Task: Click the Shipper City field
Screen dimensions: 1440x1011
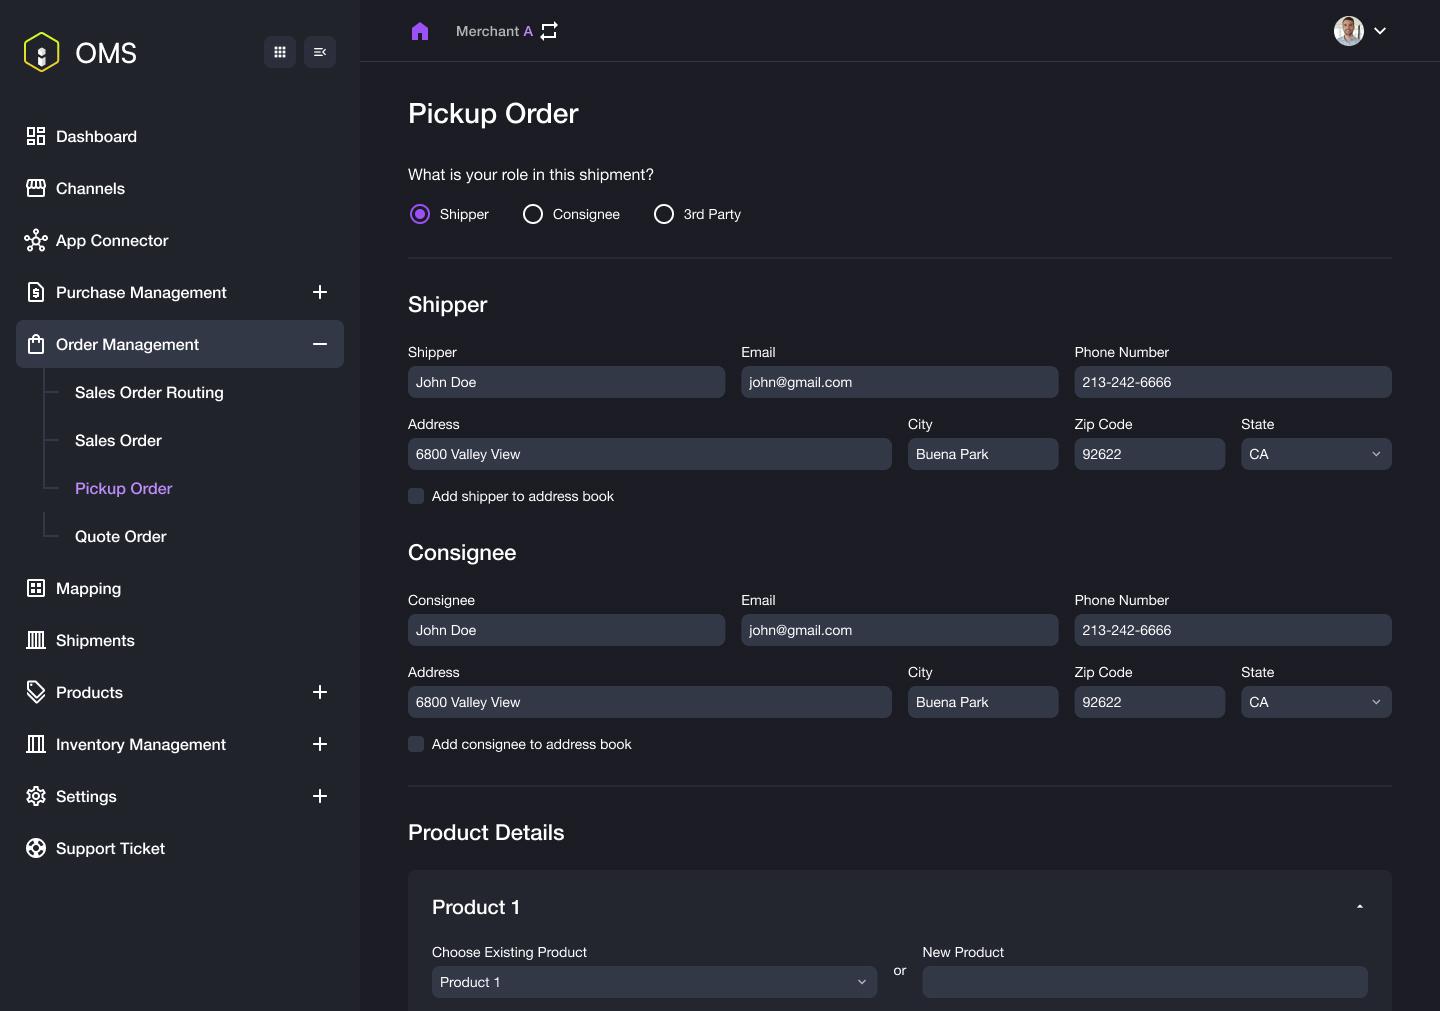Action: pos(983,454)
